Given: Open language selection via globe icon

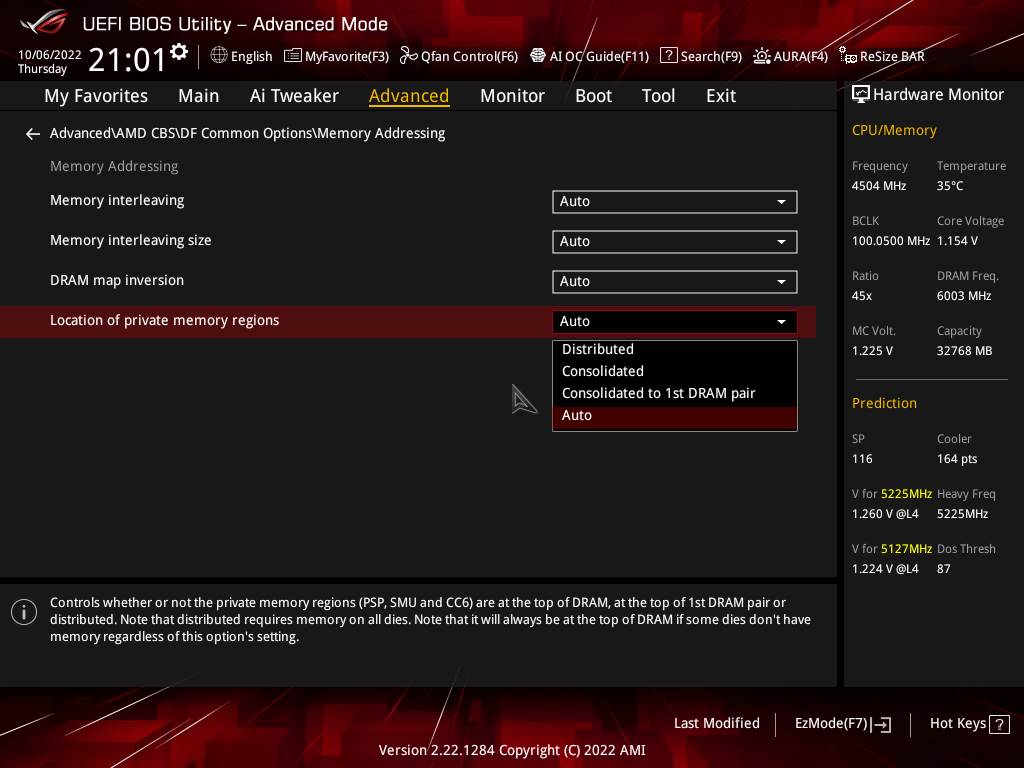Looking at the screenshot, I should click(x=219, y=56).
